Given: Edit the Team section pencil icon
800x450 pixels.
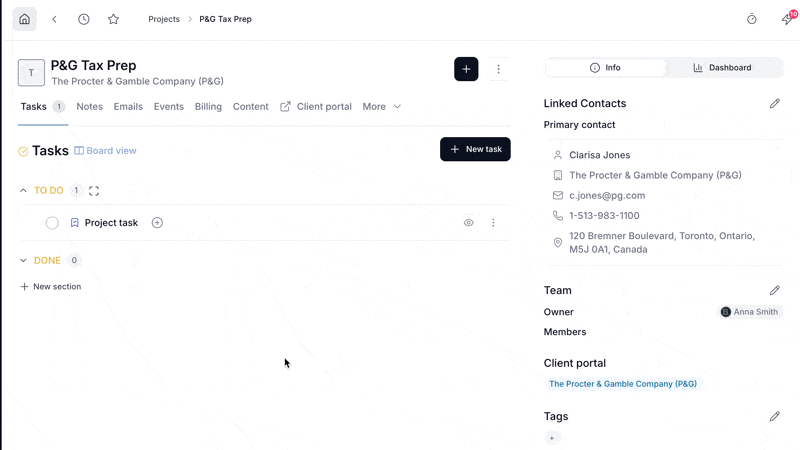Looking at the screenshot, I should (774, 290).
